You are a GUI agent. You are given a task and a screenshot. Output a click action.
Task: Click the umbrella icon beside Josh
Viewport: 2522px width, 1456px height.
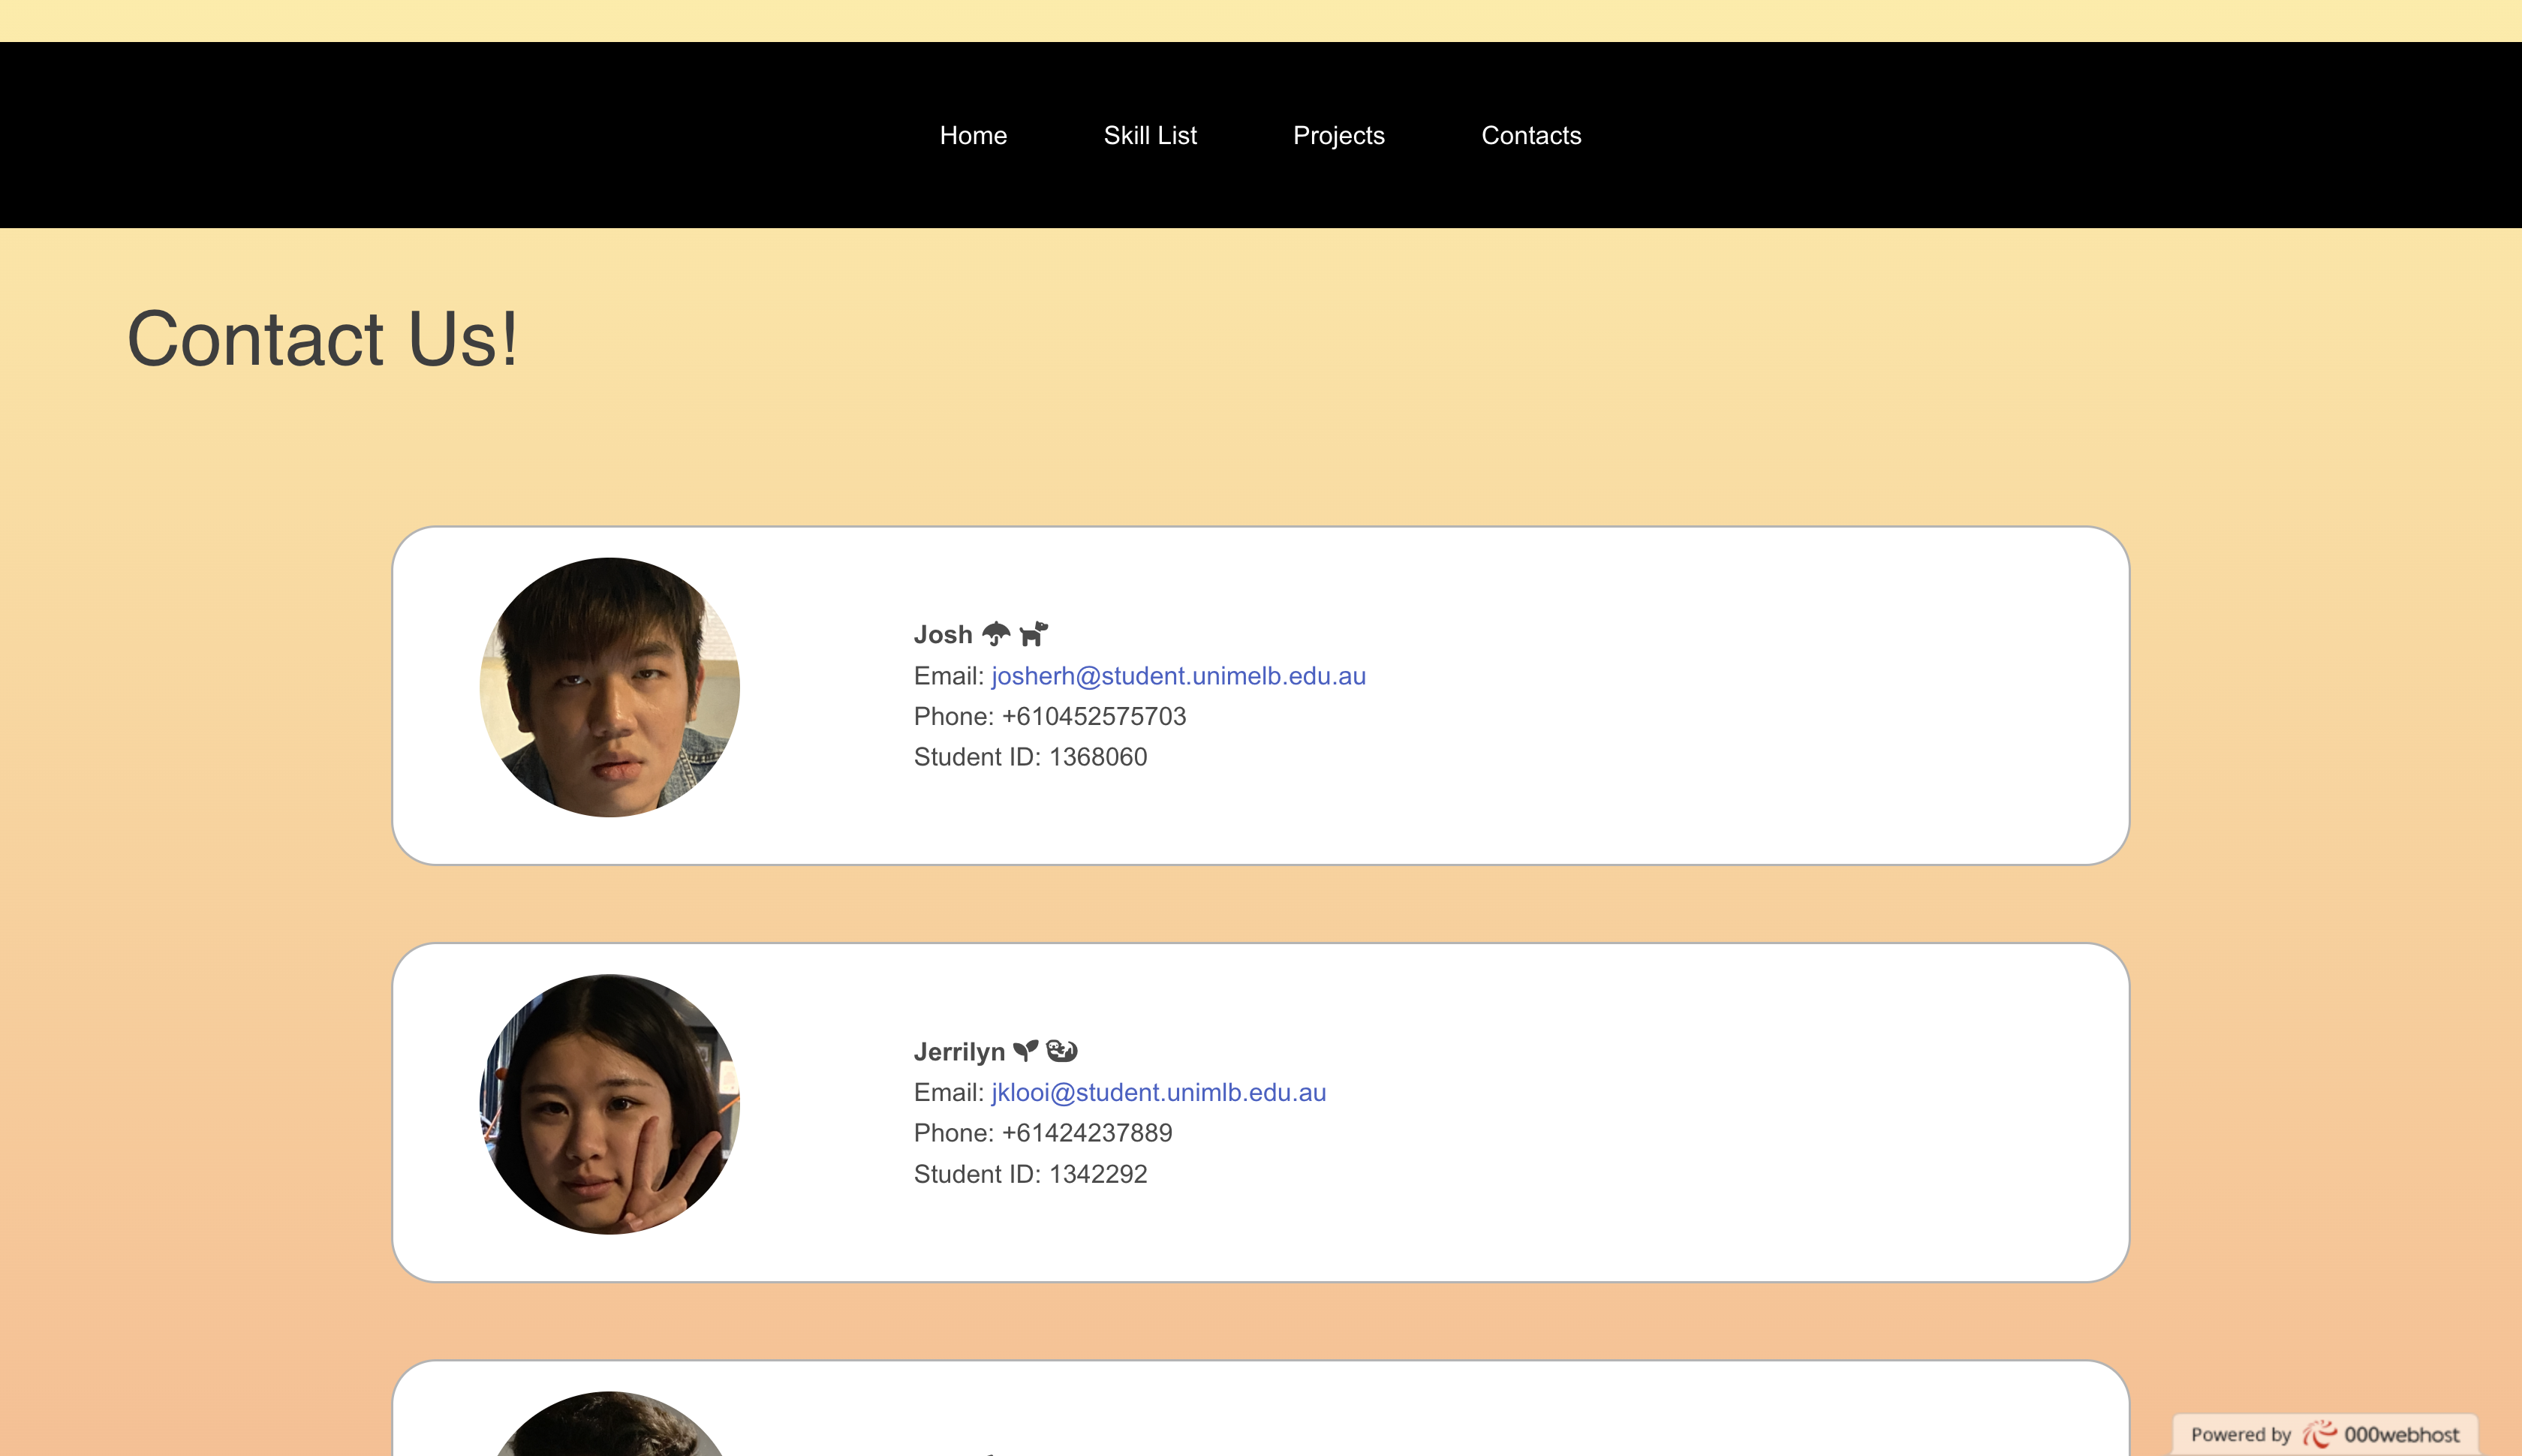[996, 634]
